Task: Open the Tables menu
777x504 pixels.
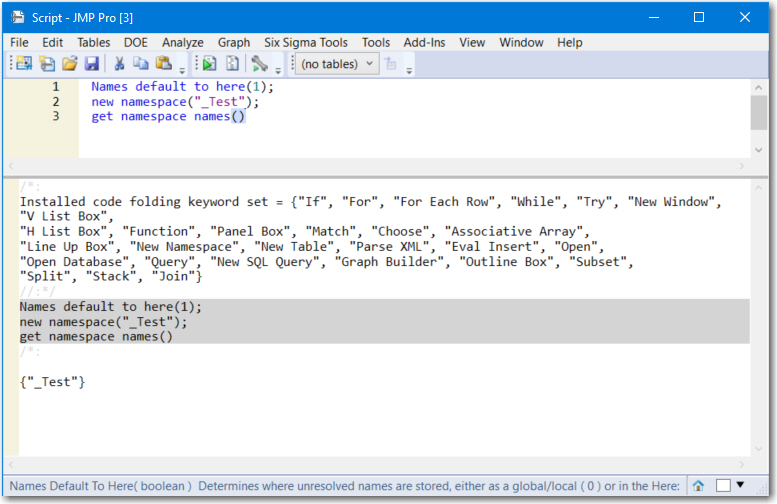Action: (x=94, y=43)
